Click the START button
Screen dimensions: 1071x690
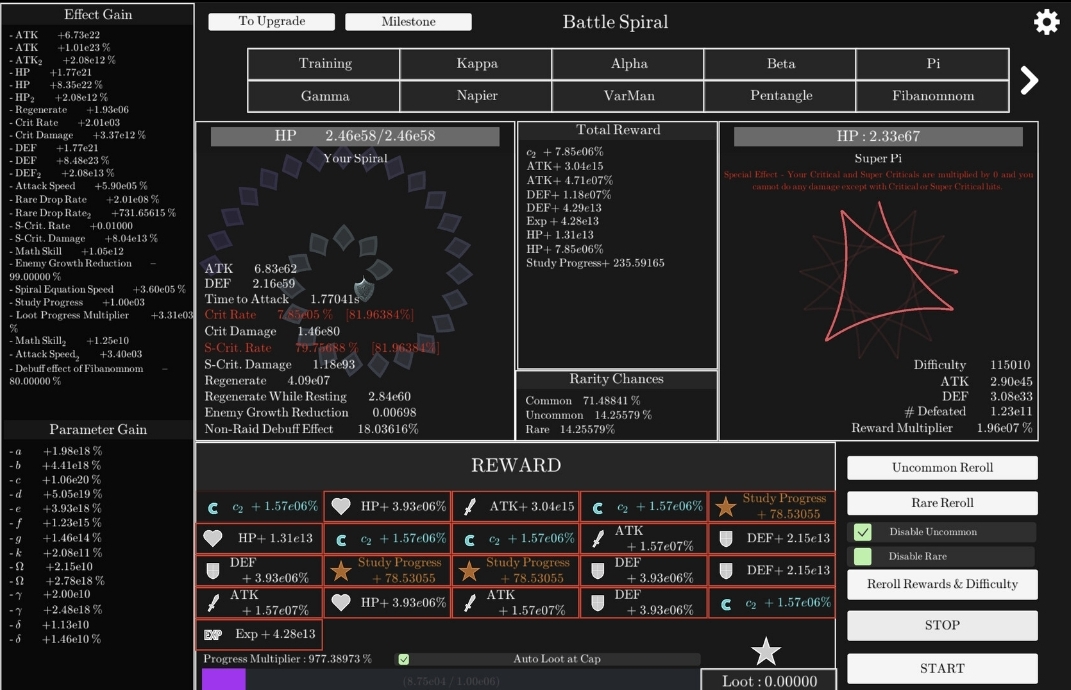click(942, 668)
